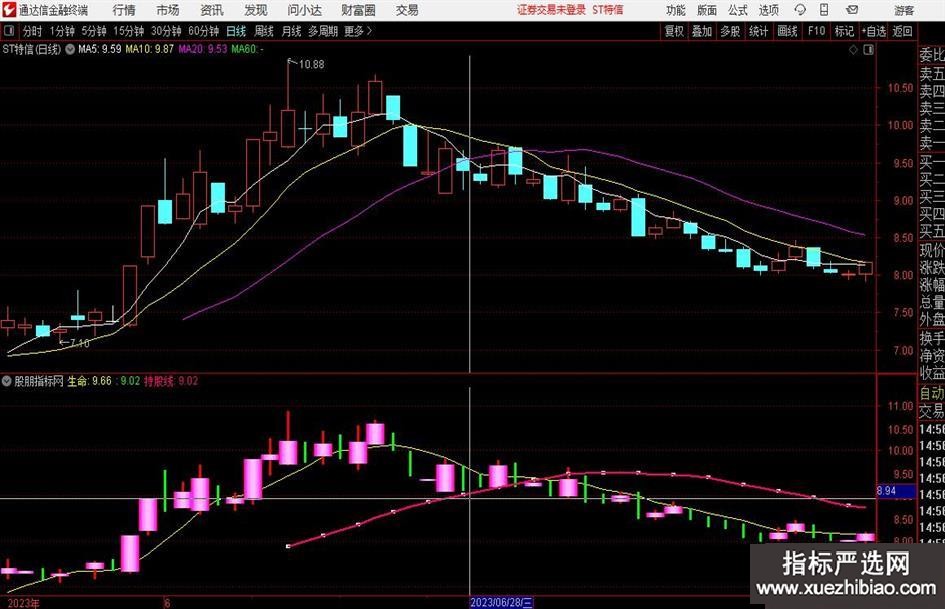Click the 2023/06/28 date label
This screenshot has width=945, height=609.
[501, 602]
